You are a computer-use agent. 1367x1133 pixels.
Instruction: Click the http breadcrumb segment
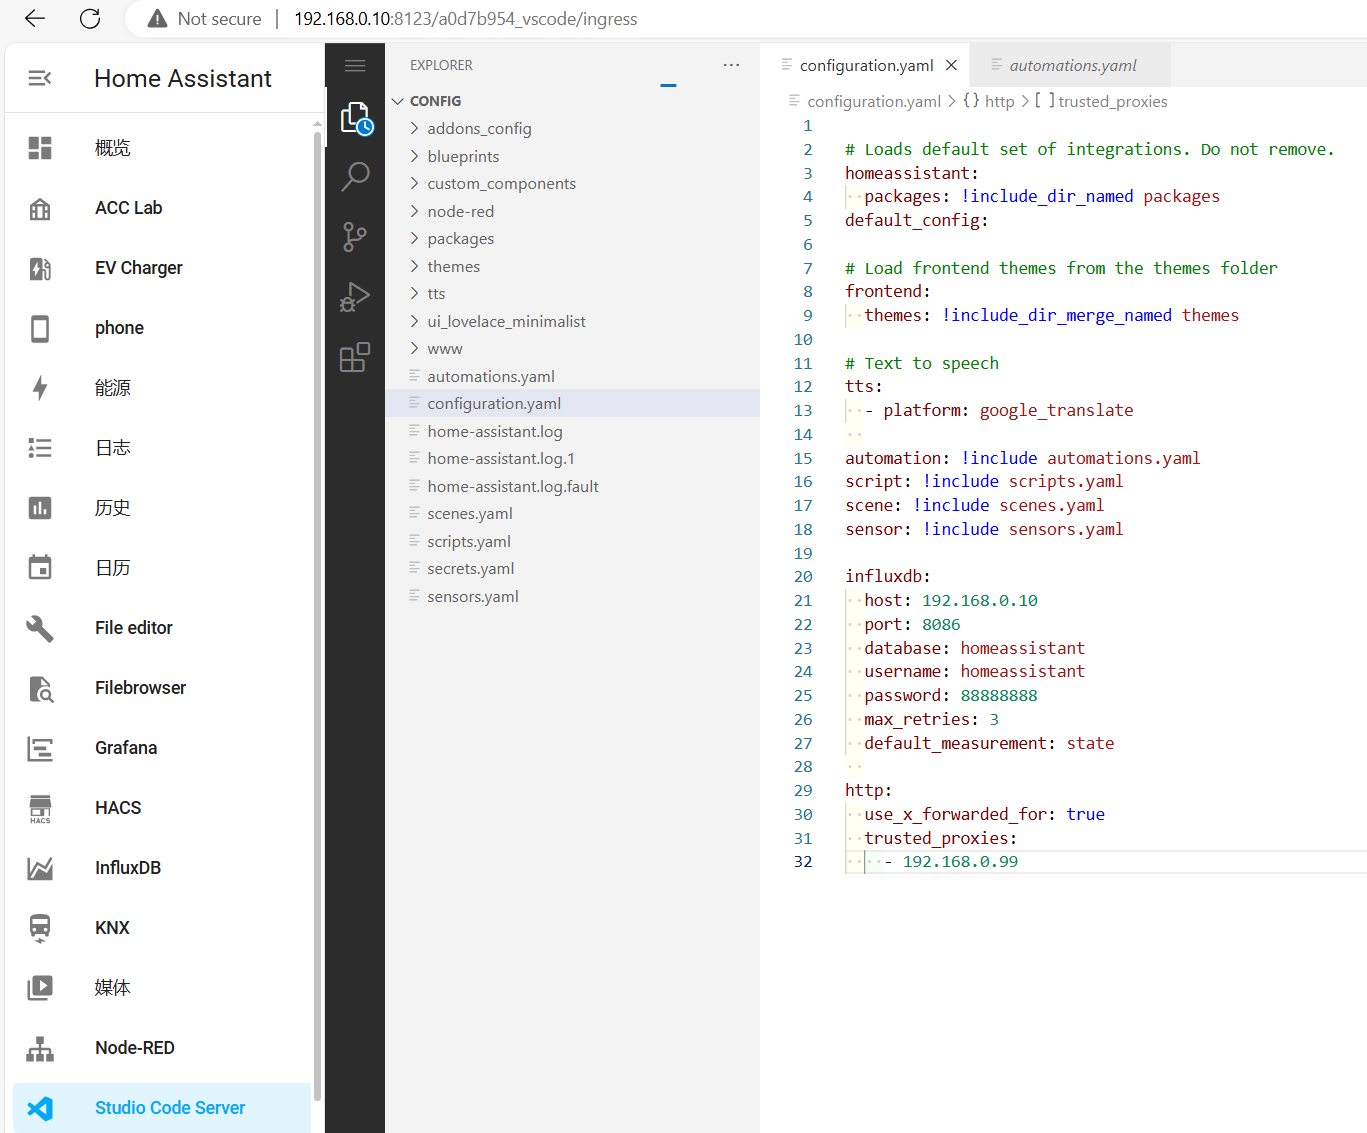tap(999, 101)
